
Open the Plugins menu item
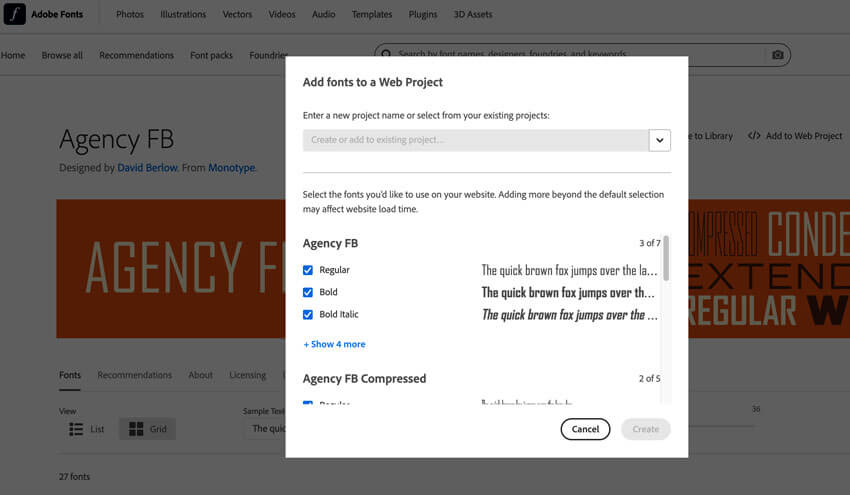click(x=423, y=14)
